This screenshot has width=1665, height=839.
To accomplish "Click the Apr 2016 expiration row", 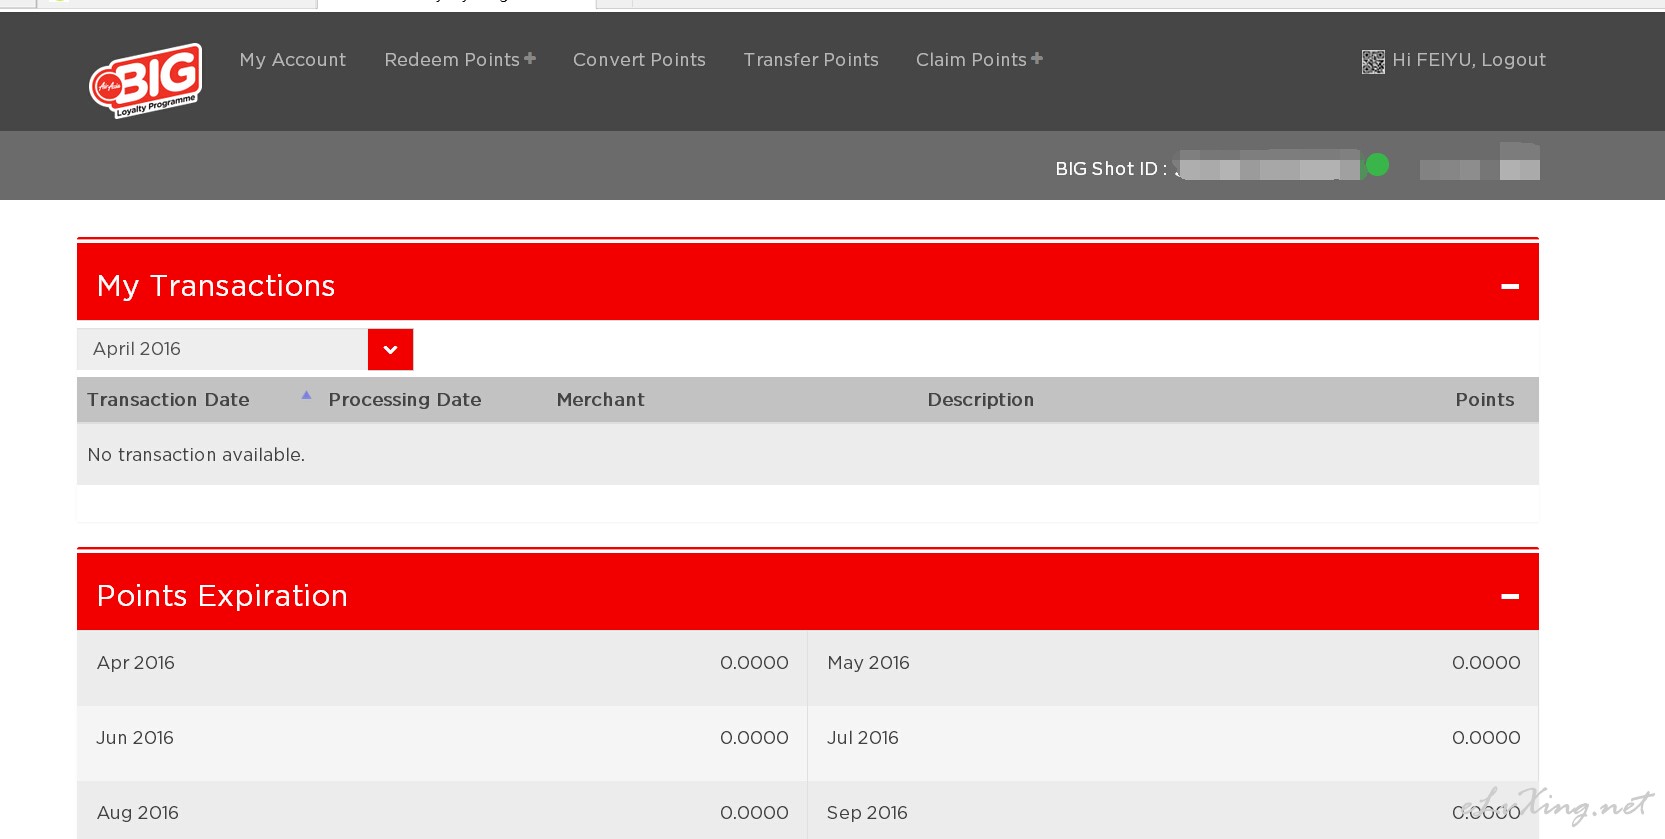I will [x=441, y=663].
